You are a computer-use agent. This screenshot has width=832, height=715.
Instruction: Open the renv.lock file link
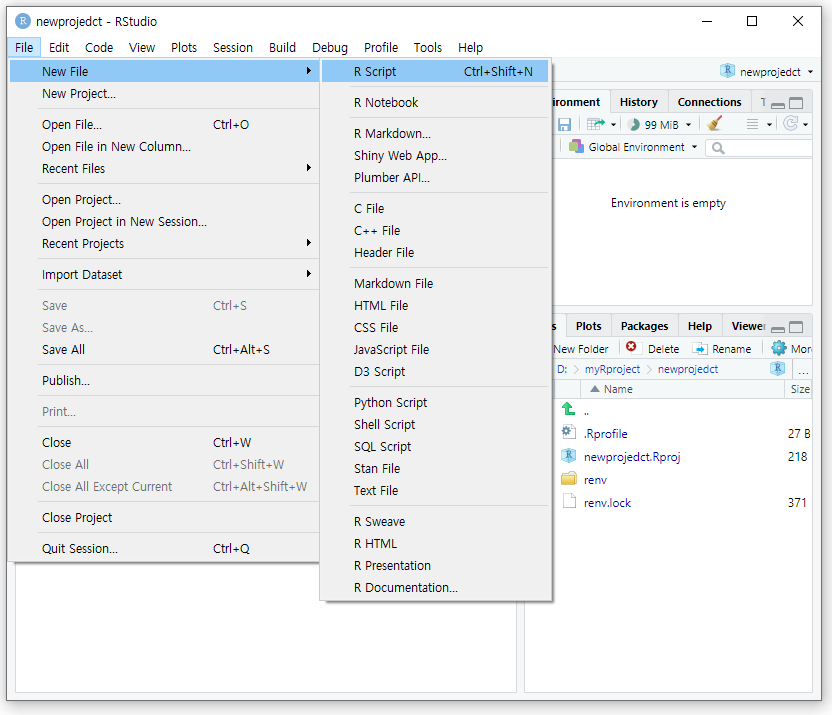[607, 503]
